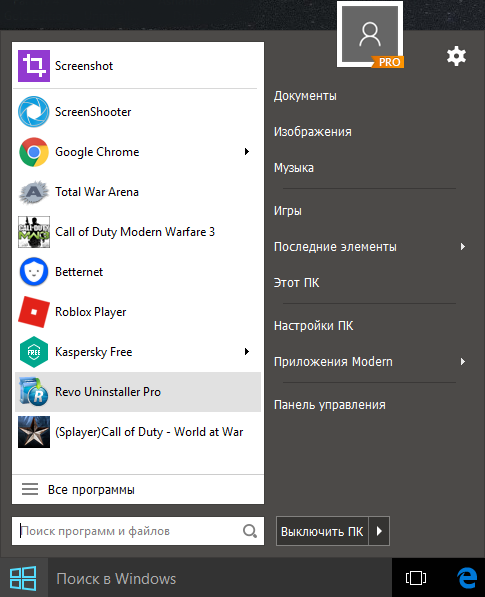Open Task View in the taskbar
The width and height of the screenshot is (485, 597).
pyautogui.click(x=416, y=578)
